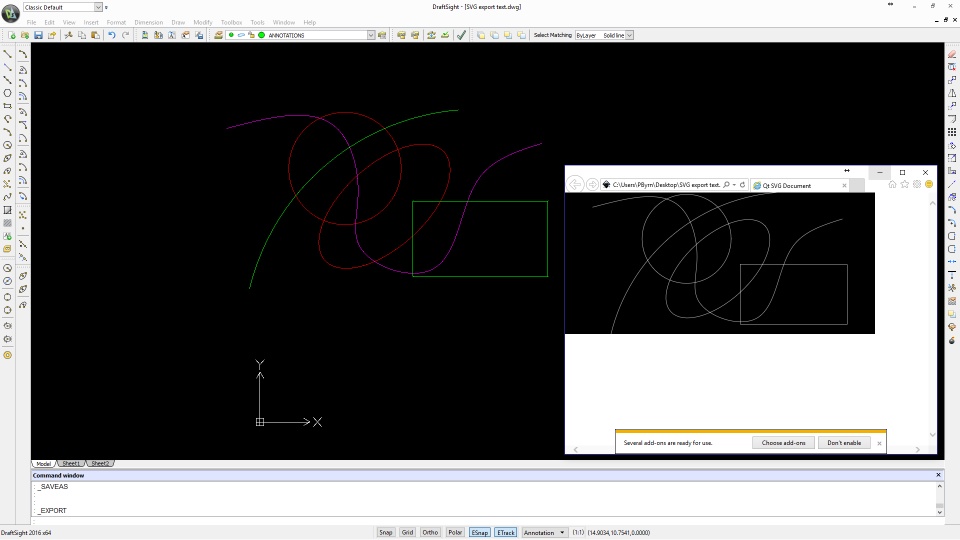
Task: Click the Undo arrow in the toolbar
Action: tap(111, 35)
